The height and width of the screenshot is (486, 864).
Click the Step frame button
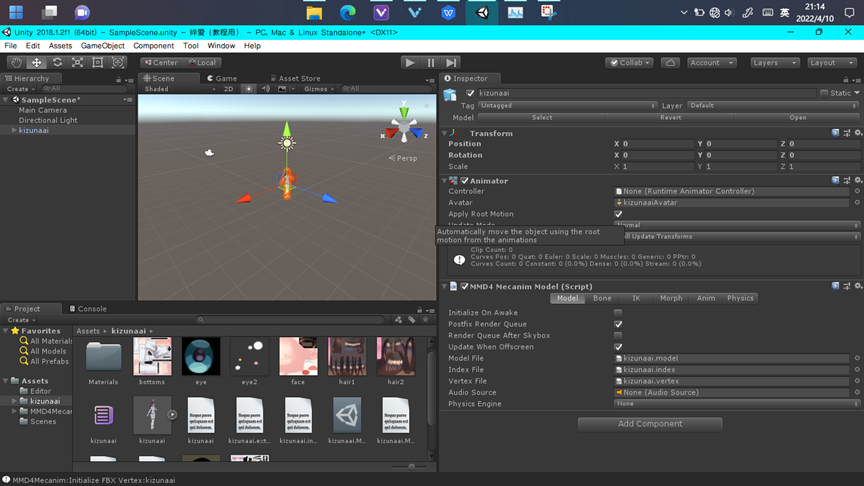(452, 62)
